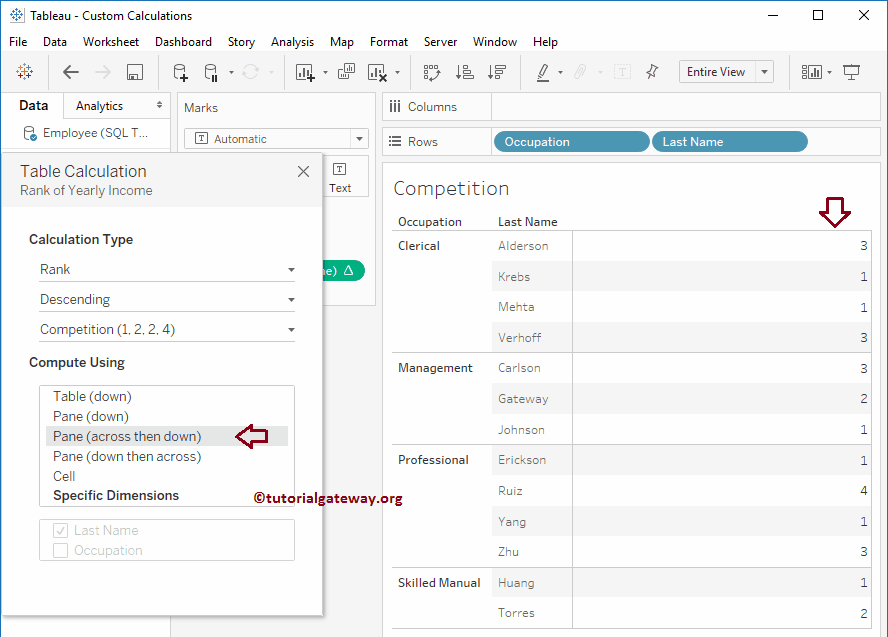Select Table (down) compute option
This screenshot has width=888, height=637.
click(x=92, y=397)
